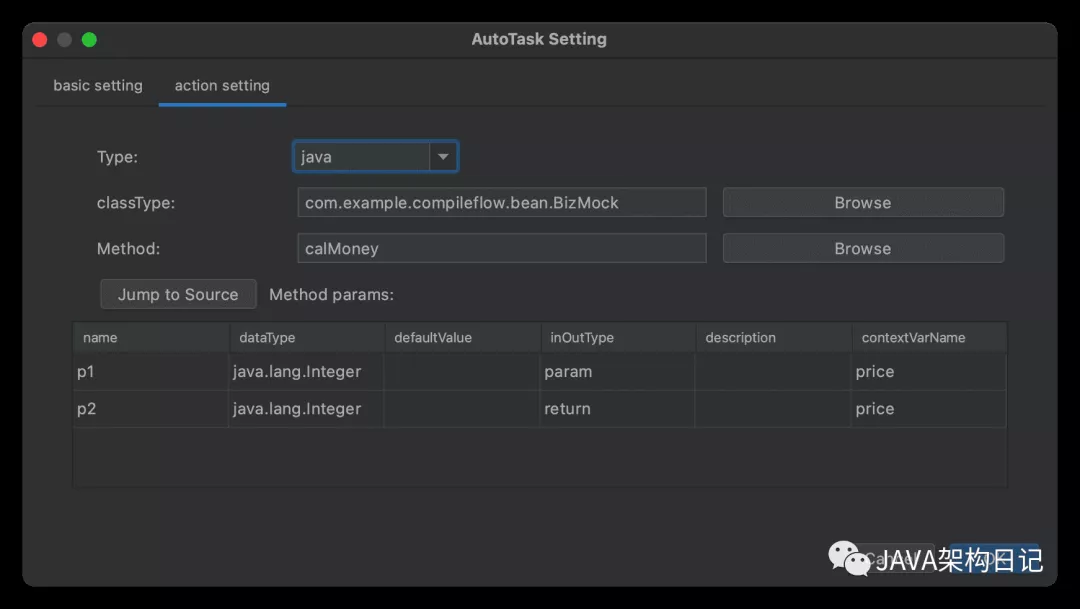This screenshot has height=609, width=1080.
Task: Click the classType text field
Action: [501, 203]
